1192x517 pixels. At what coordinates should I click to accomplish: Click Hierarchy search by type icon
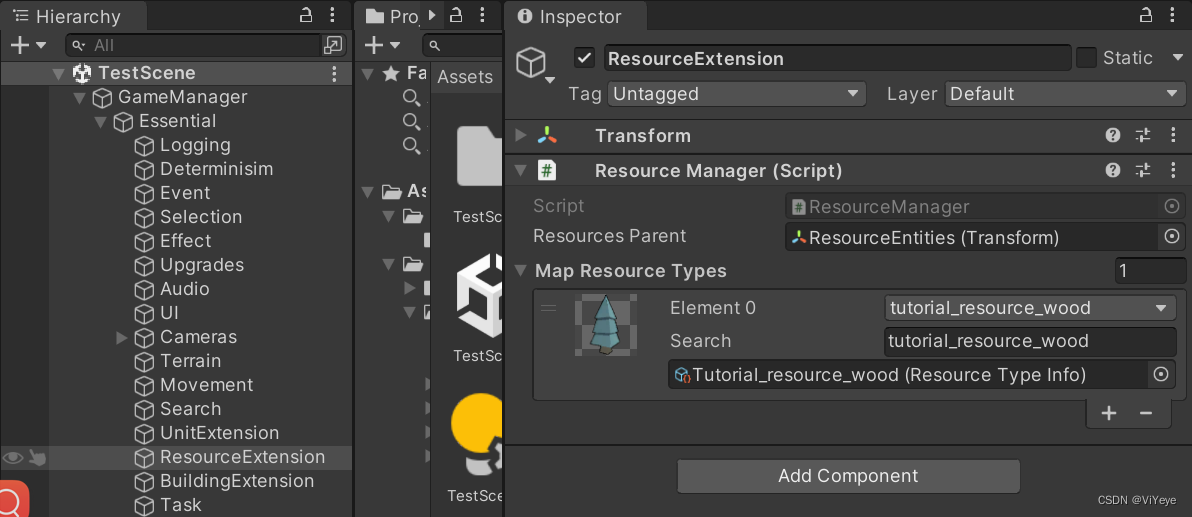coord(332,45)
